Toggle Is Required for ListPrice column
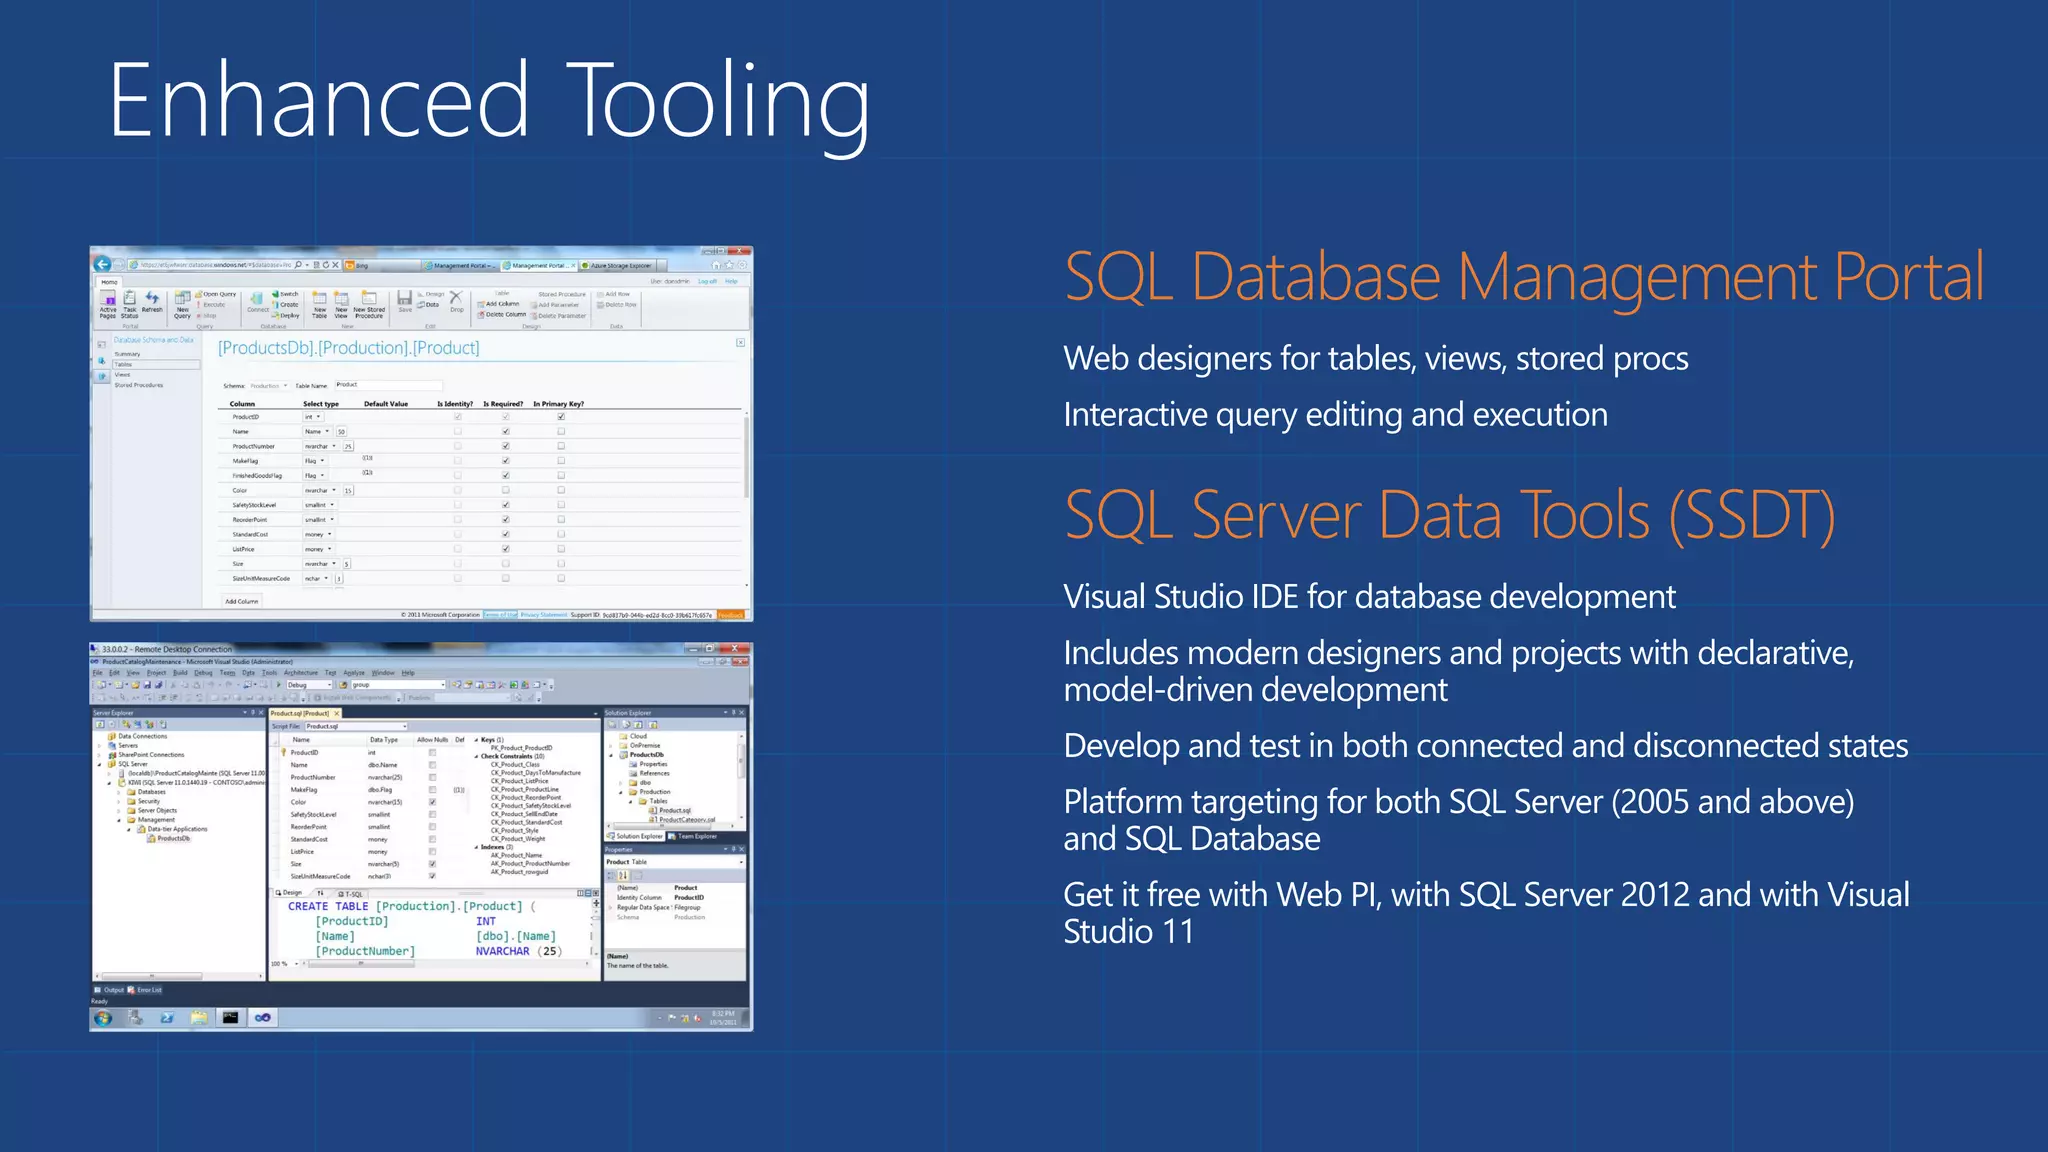The width and height of the screenshot is (2048, 1152). coord(506,549)
